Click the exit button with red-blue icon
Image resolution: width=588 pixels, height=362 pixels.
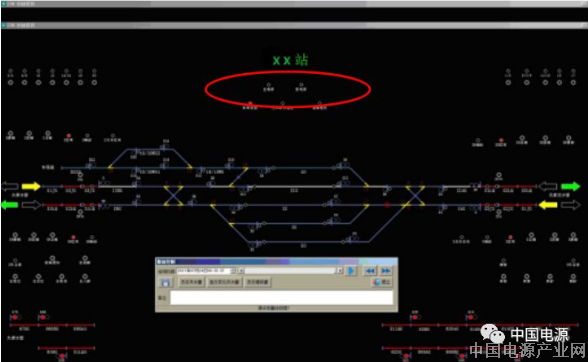point(382,282)
